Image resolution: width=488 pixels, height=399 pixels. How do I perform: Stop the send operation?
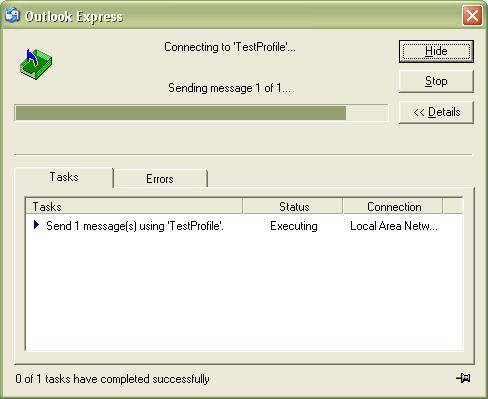[x=436, y=81]
